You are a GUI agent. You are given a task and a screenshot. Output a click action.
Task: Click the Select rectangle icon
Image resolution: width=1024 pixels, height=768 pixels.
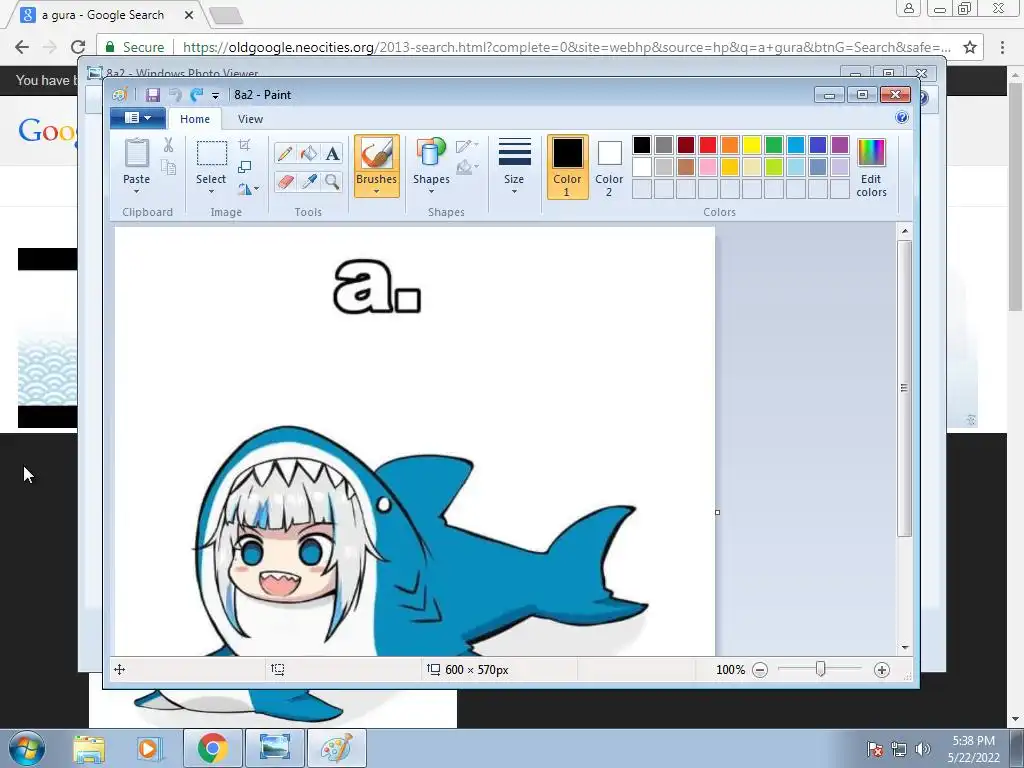[212, 154]
